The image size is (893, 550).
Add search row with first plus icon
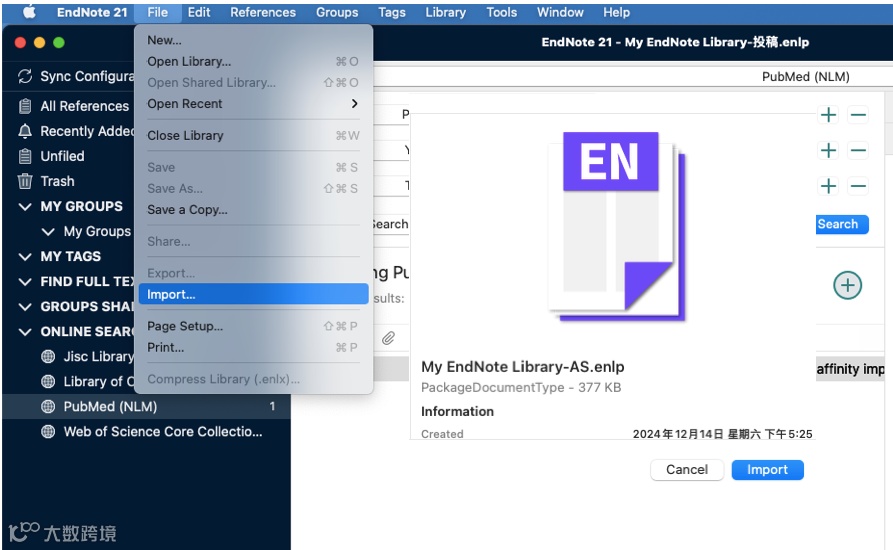click(829, 115)
